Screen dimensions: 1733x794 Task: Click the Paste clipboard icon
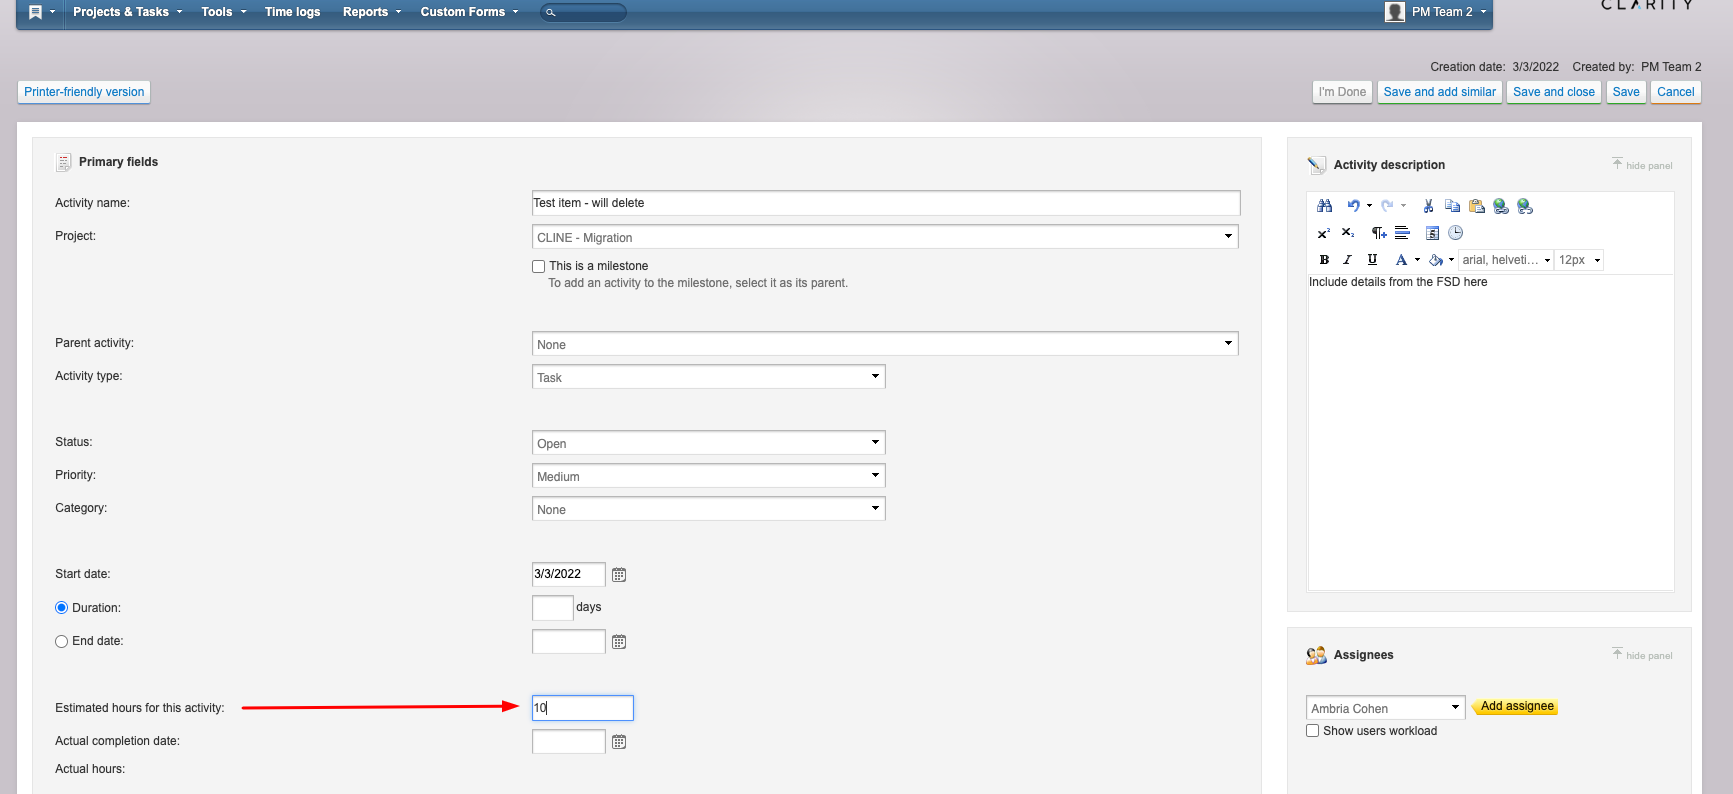point(1476,206)
